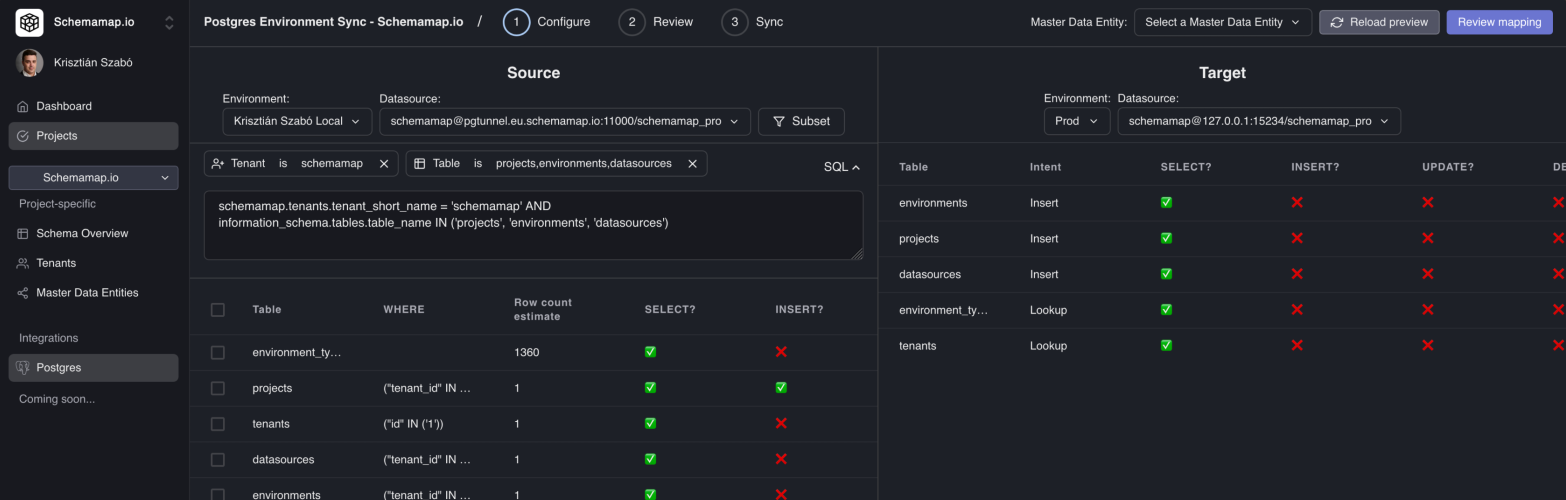The image size is (1566, 500).
Task: Click the Schema Overview table icon
Action: coord(23,234)
